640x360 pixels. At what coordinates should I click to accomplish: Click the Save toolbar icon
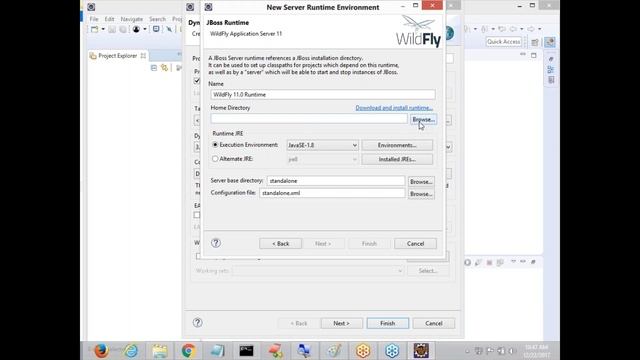pyautogui.click(x=112, y=29)
